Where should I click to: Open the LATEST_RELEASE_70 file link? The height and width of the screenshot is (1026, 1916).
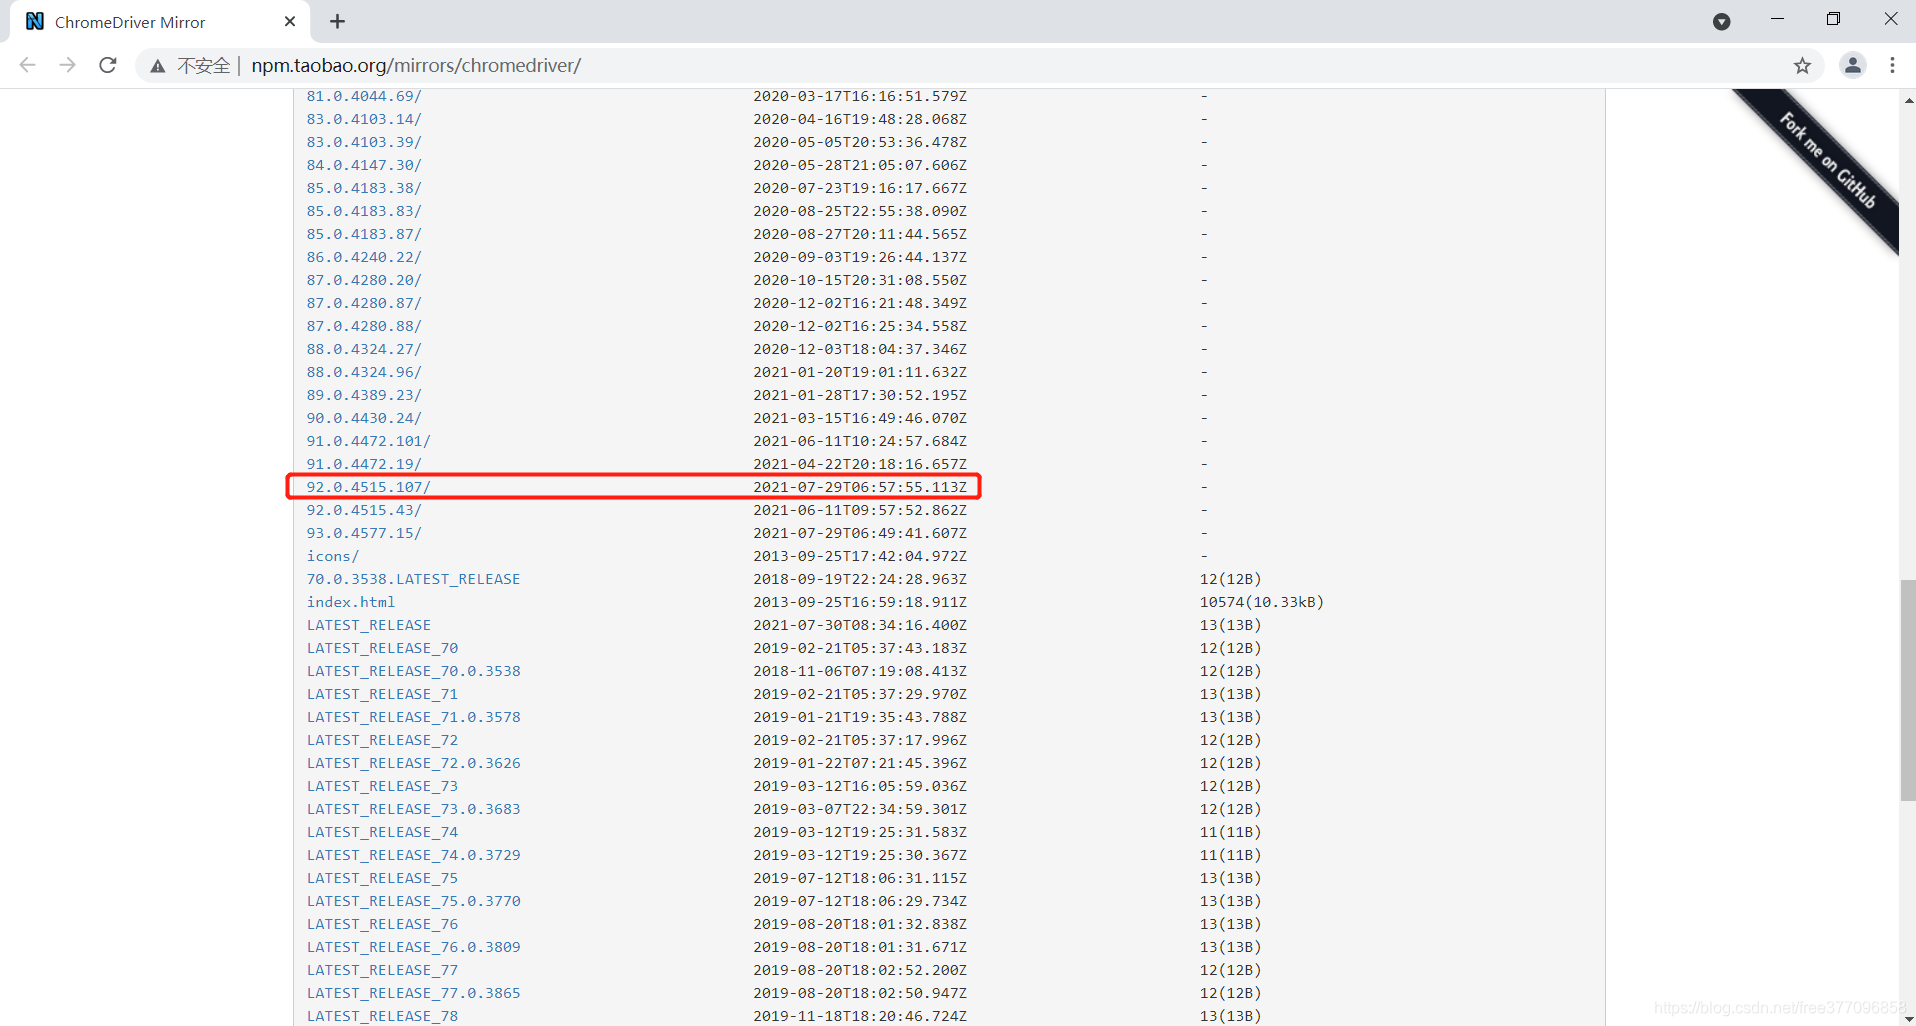tap(382, 648)
